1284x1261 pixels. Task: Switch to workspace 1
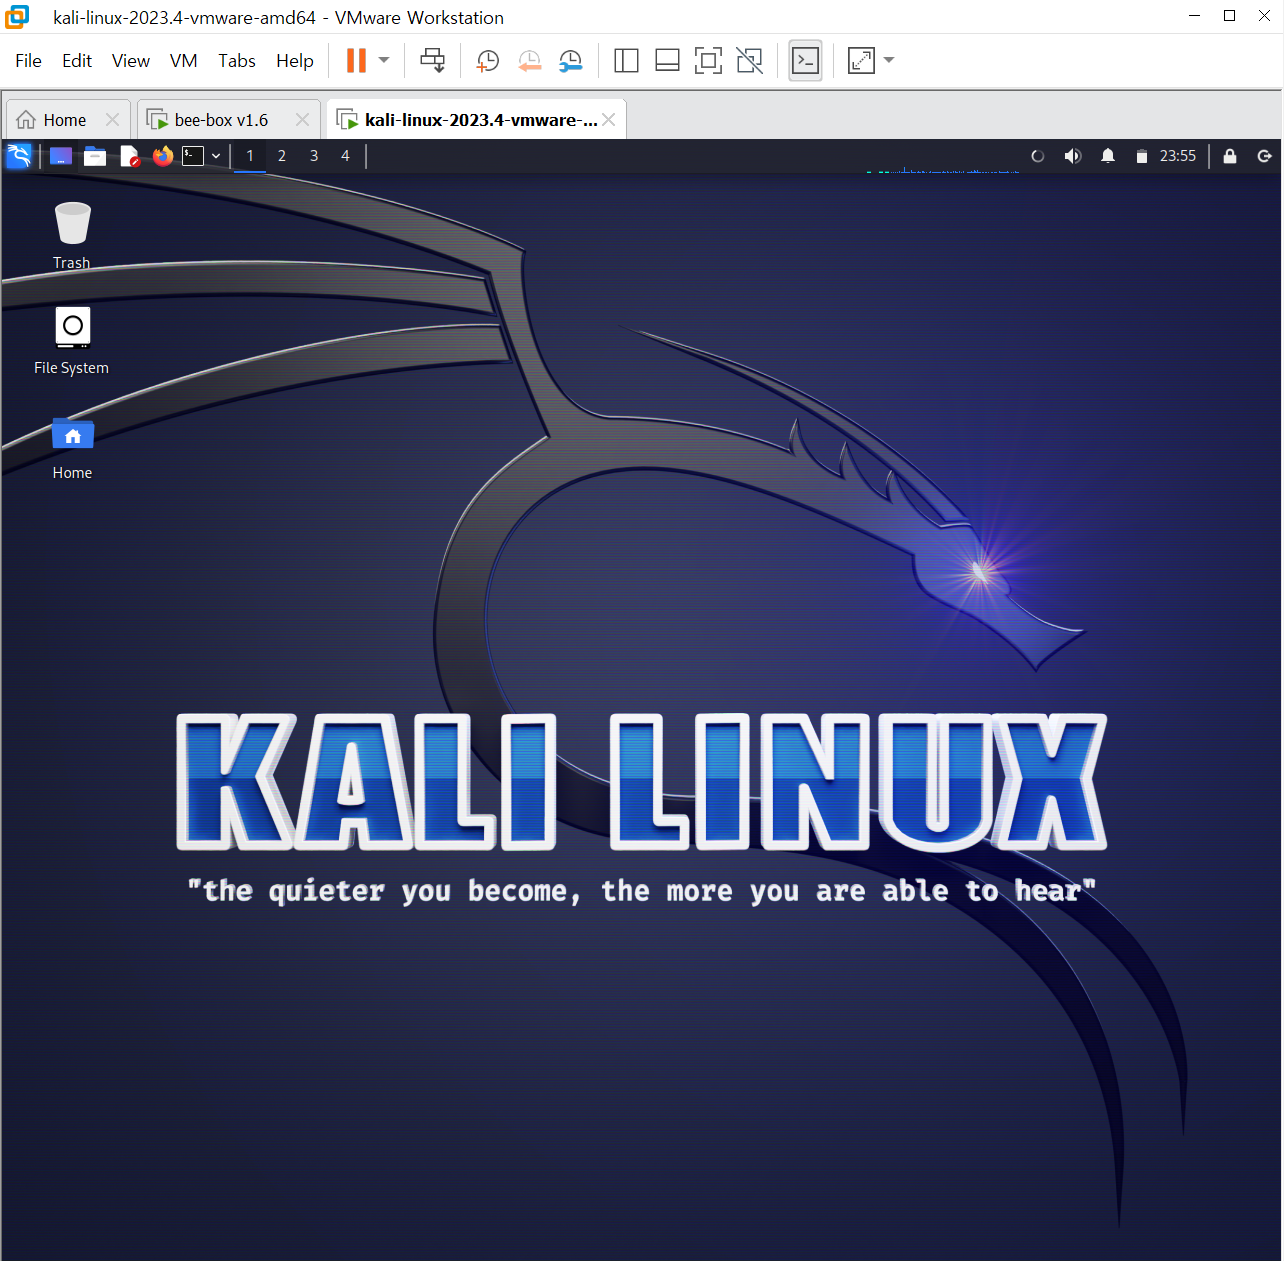250,156
